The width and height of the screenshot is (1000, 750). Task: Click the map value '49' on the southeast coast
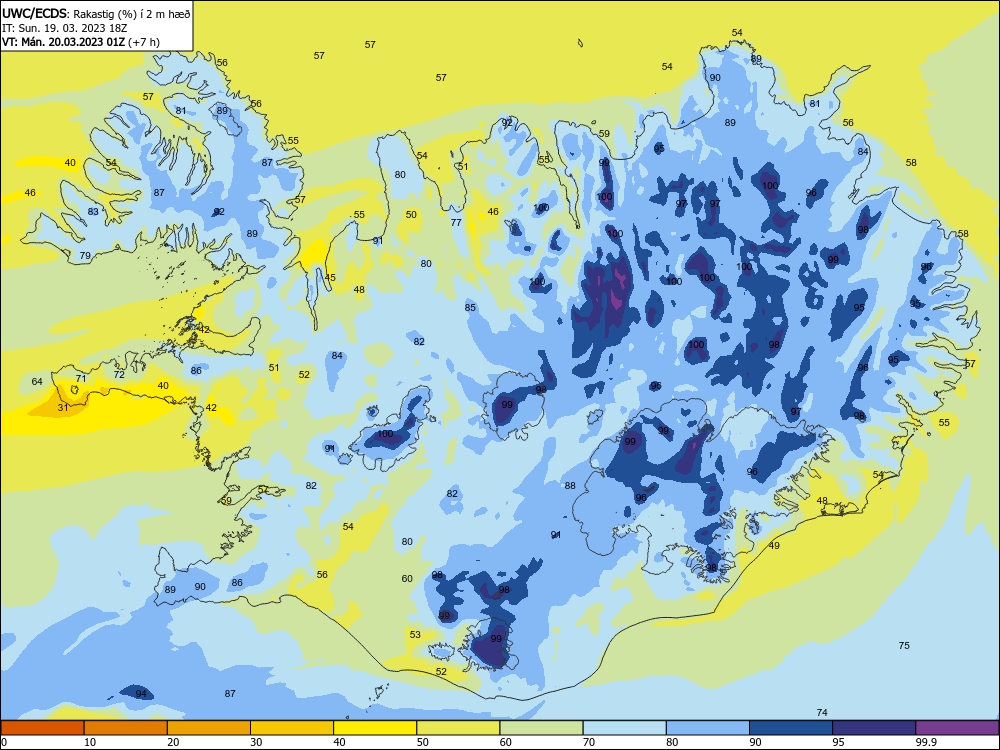click(x=774, y=545)
